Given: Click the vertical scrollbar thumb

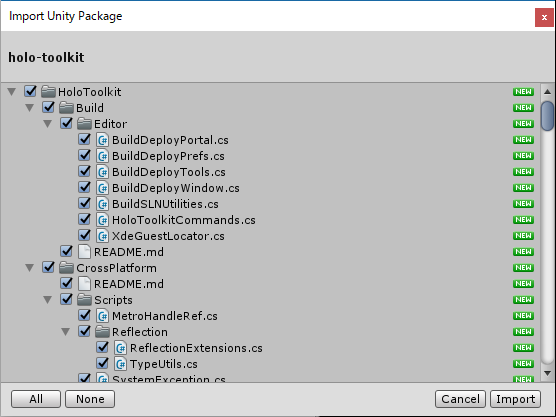Looking at the screenshot, I should [x=547, y=116].
